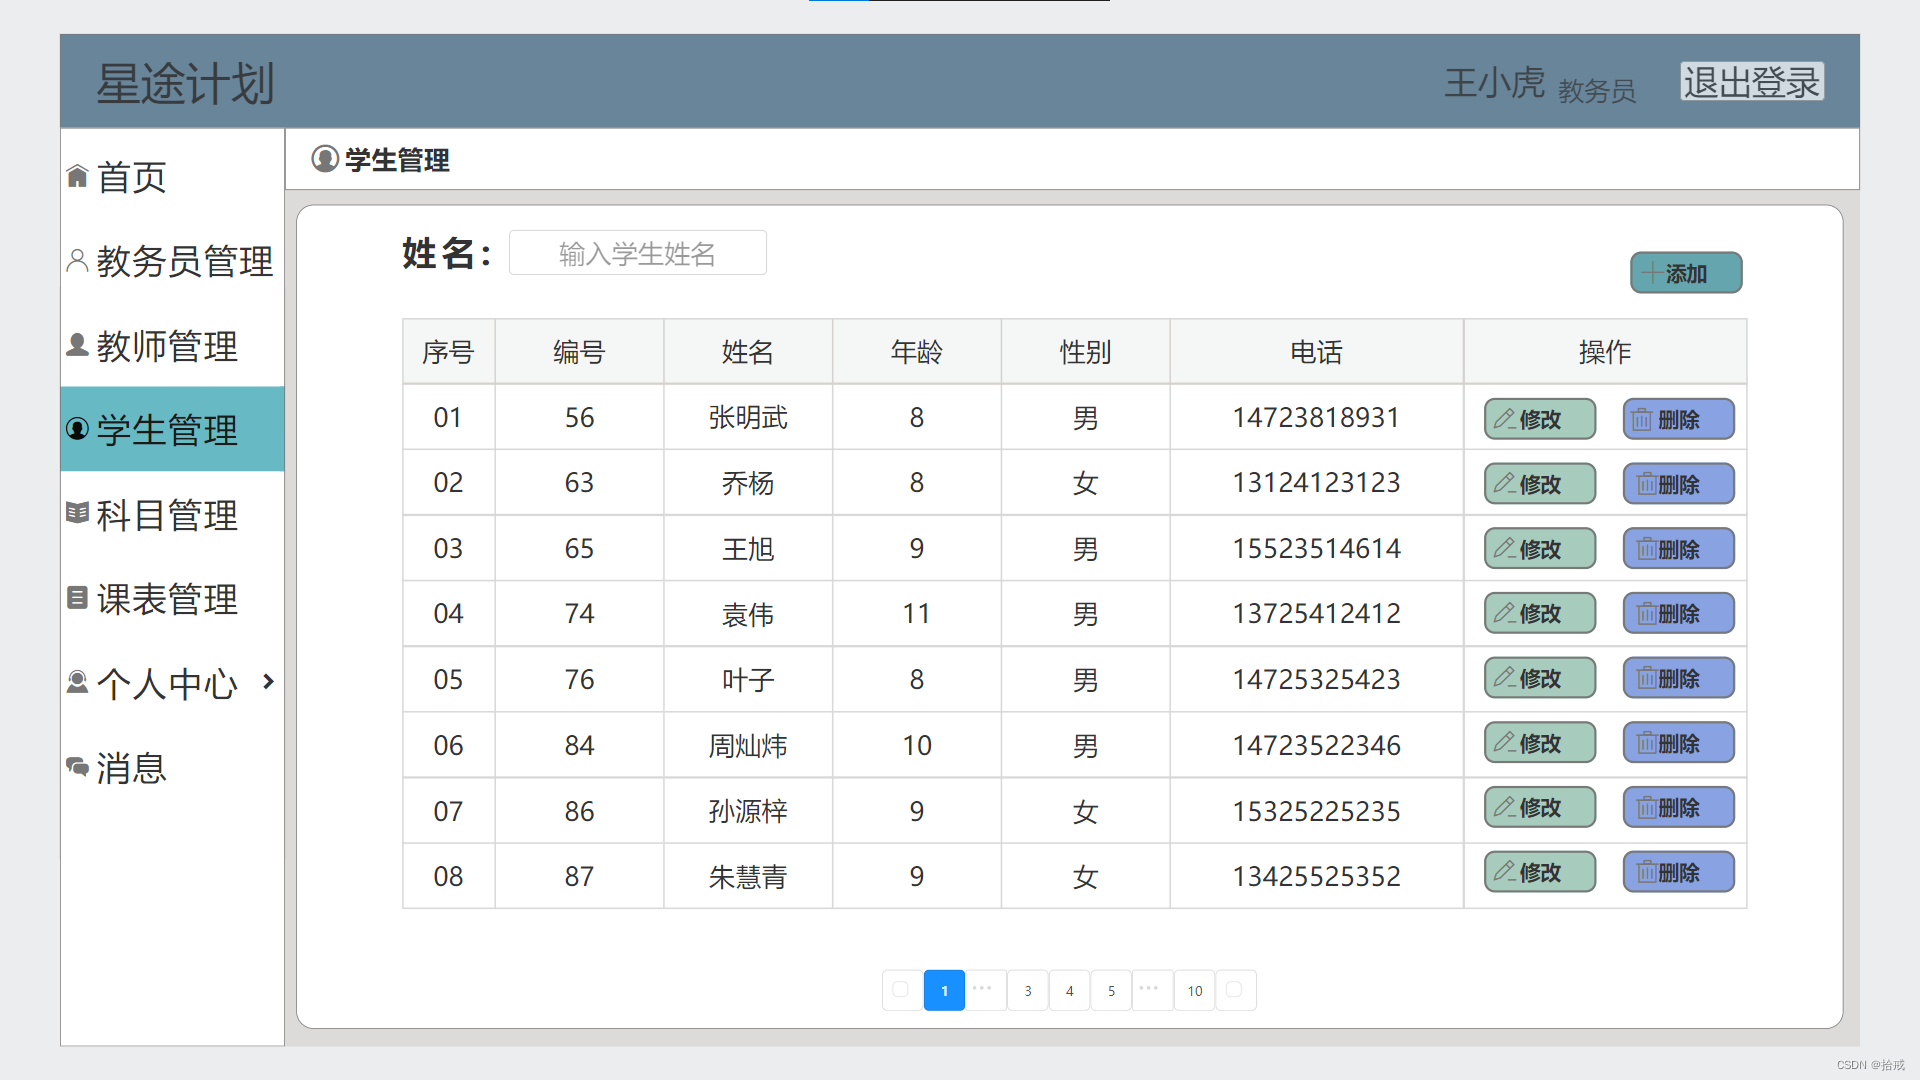
Task: Click the home icon beside 首页
Action: (77, 177)
